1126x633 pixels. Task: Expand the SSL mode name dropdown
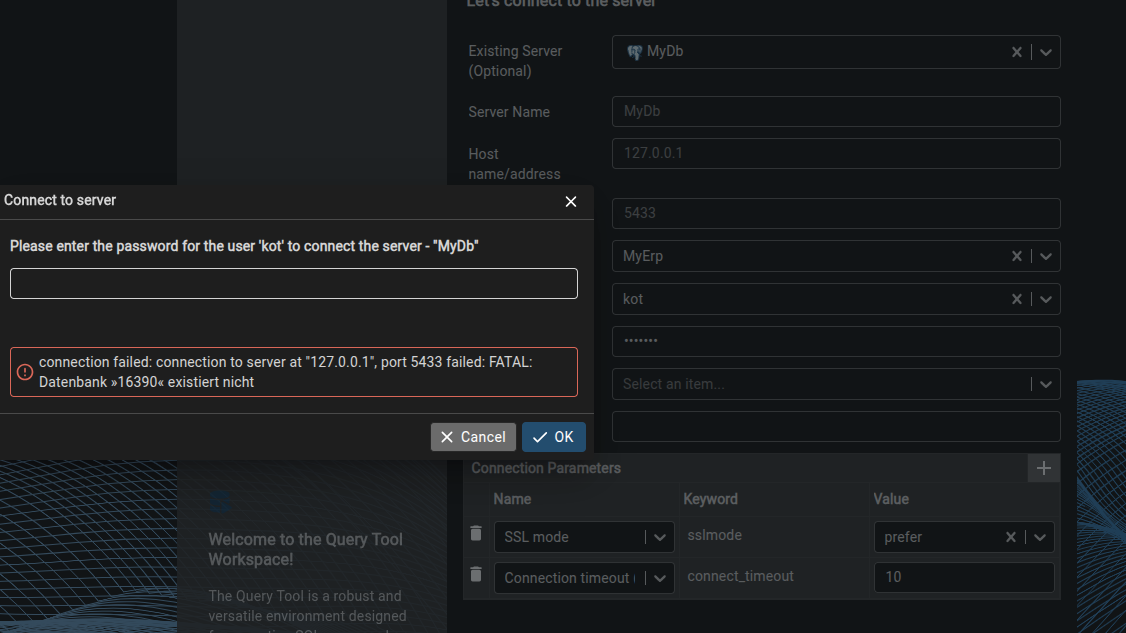pyautogui.click(x=660, y=537)
